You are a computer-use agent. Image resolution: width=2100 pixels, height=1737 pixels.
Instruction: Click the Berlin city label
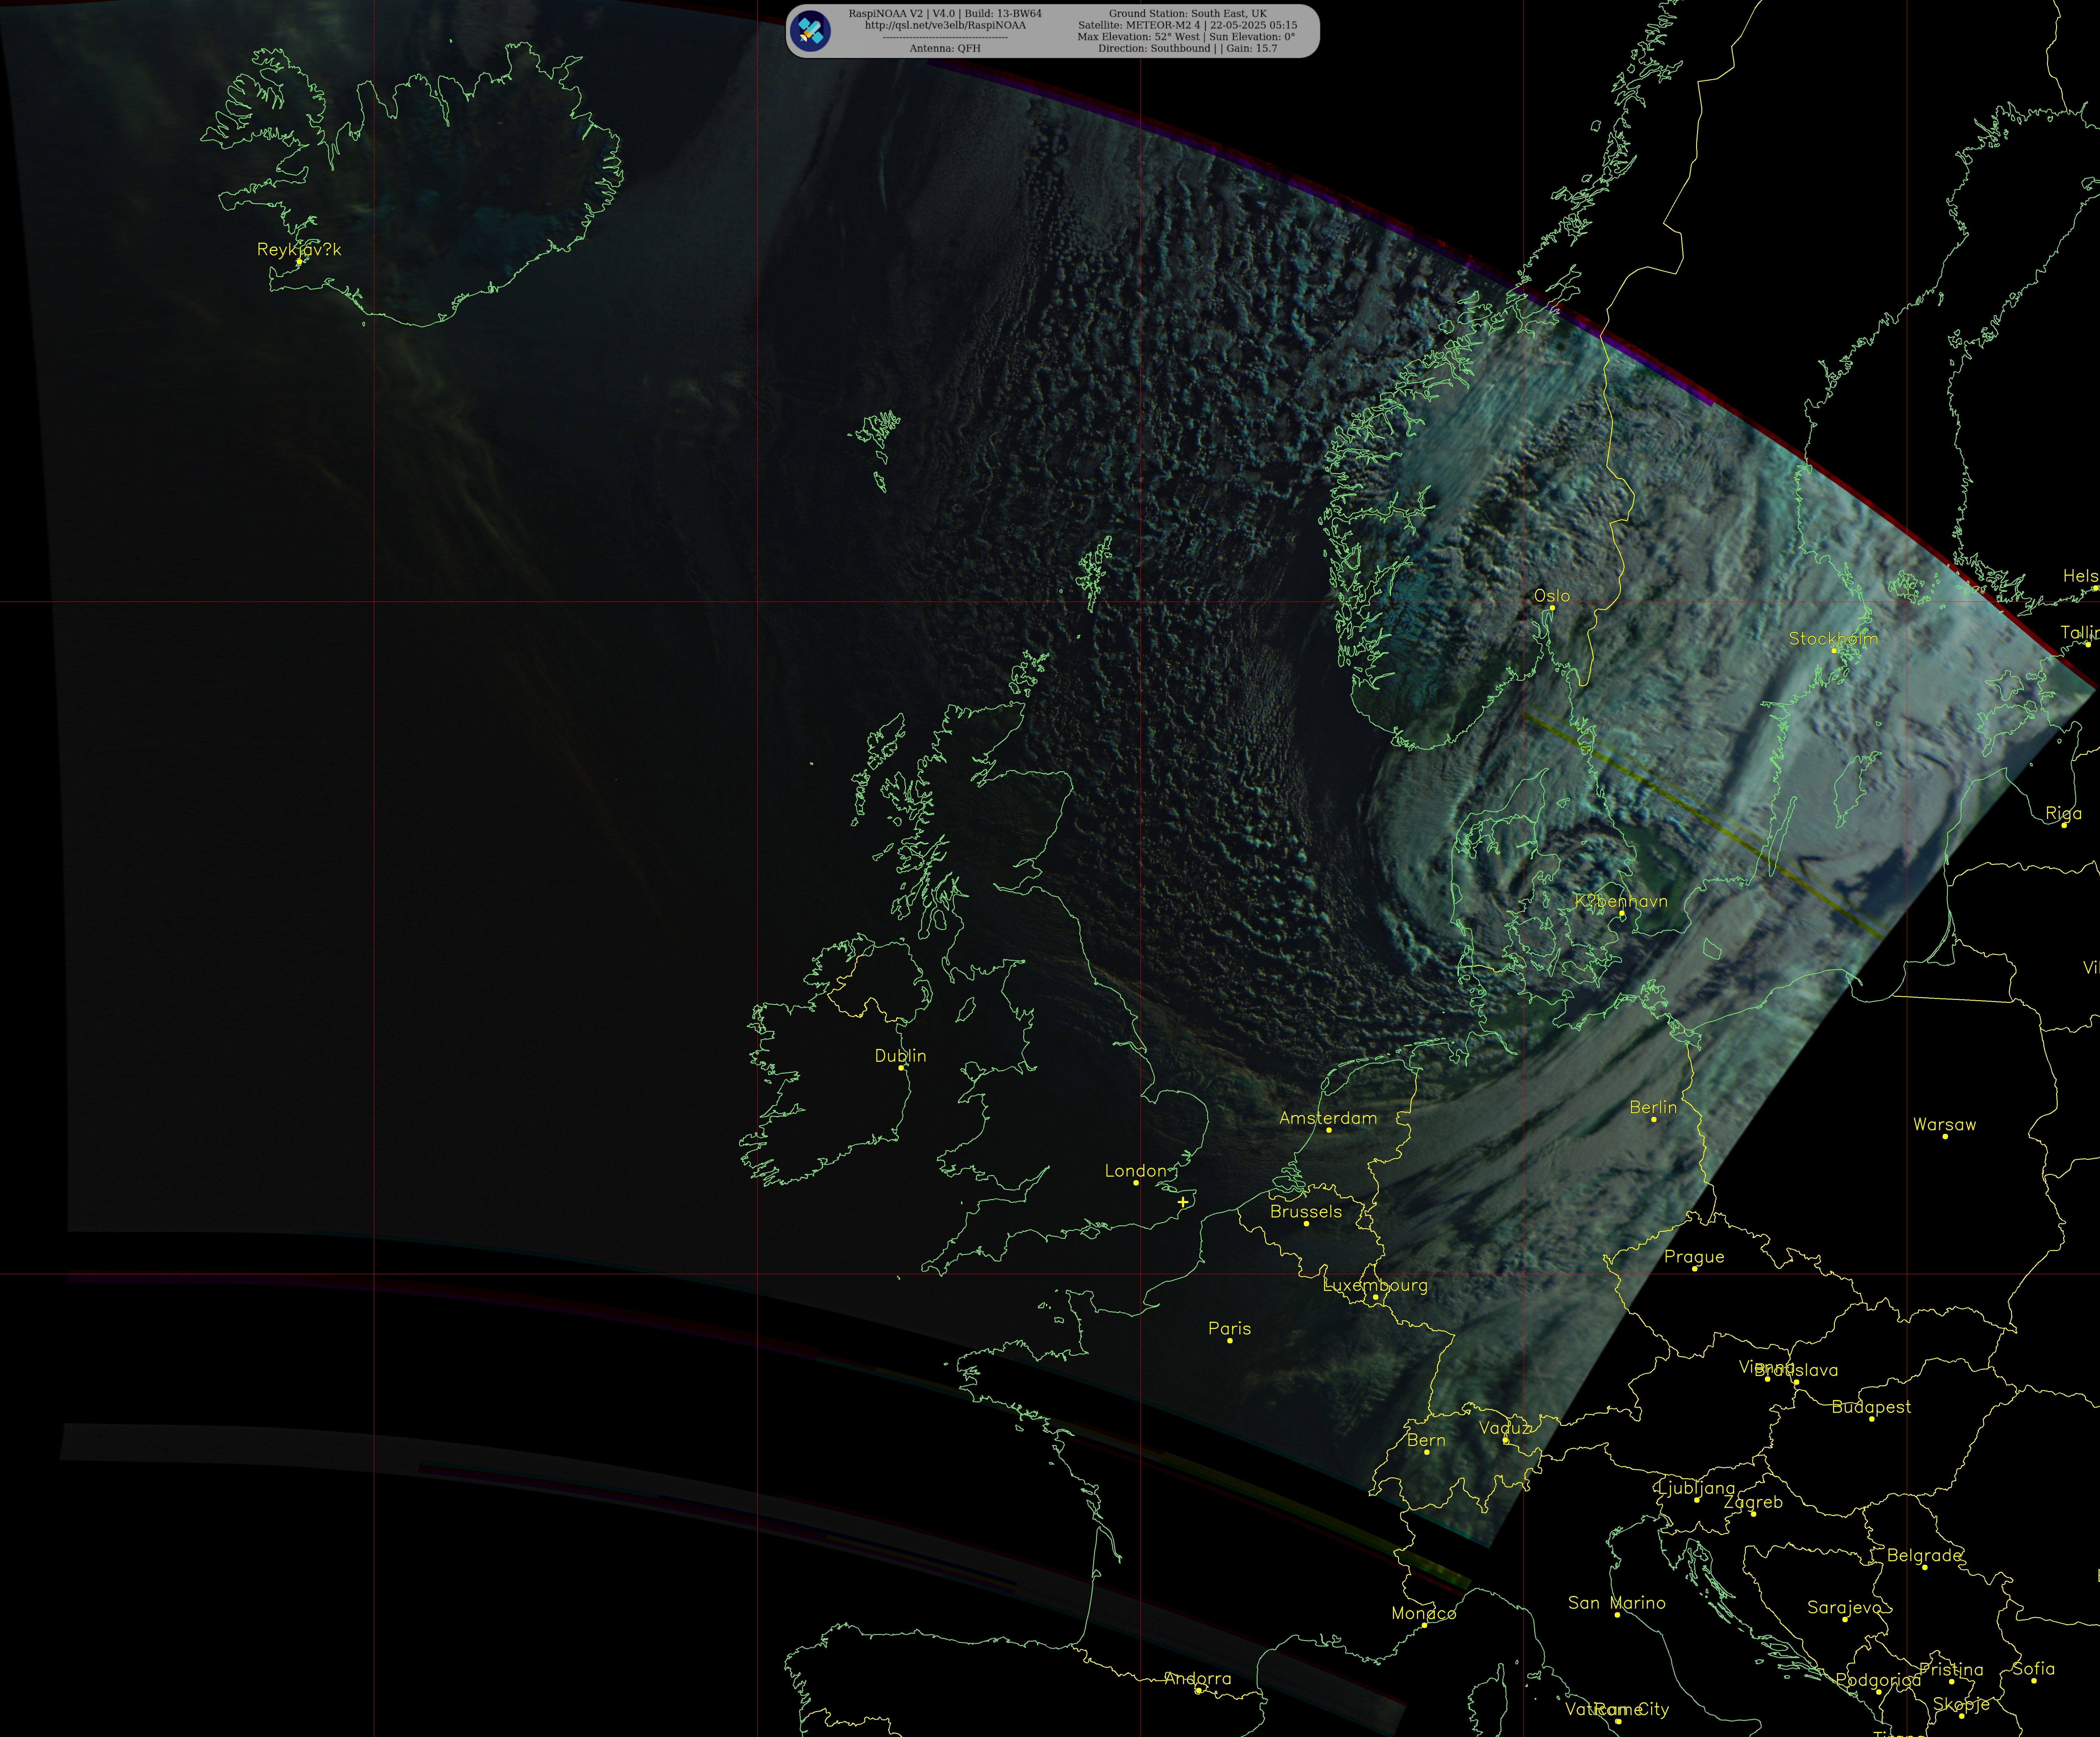(x=1653, y=1107)
